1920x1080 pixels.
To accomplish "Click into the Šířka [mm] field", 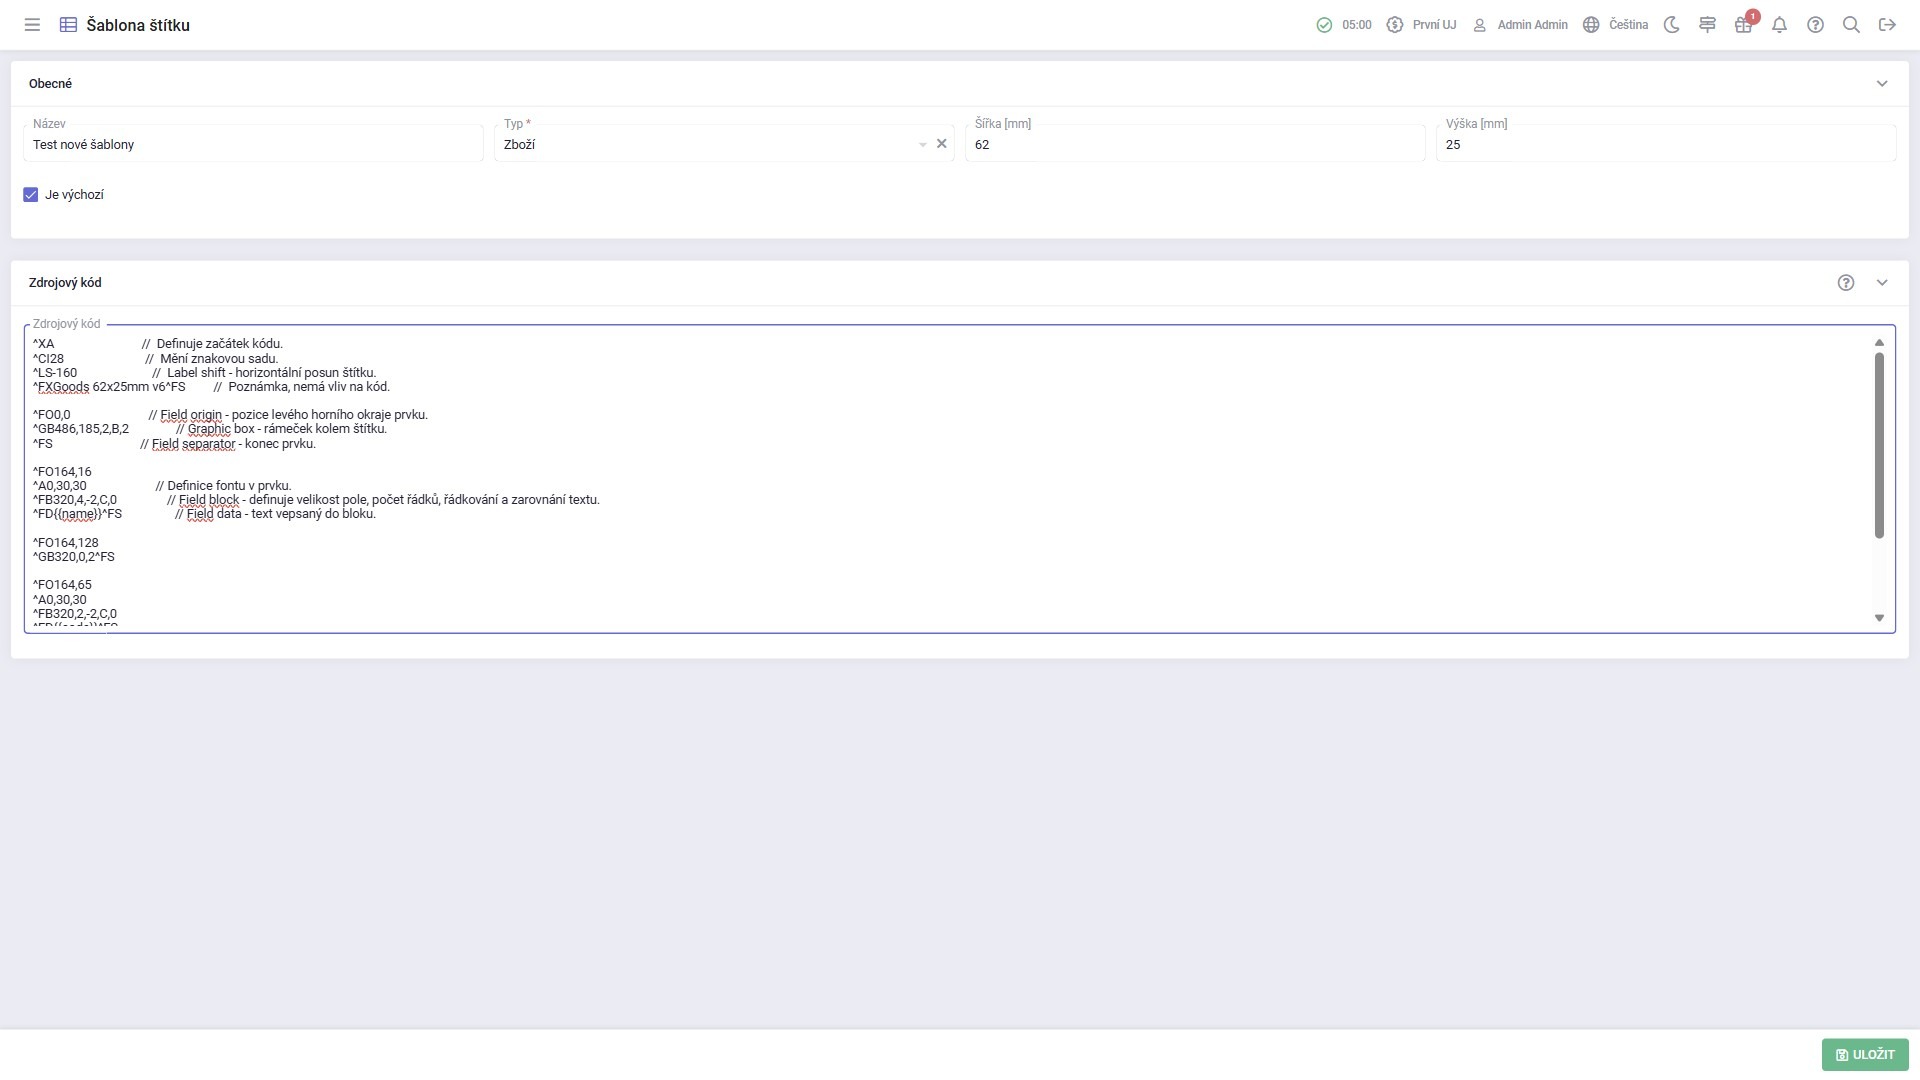I will click(x=1194, y=145).
